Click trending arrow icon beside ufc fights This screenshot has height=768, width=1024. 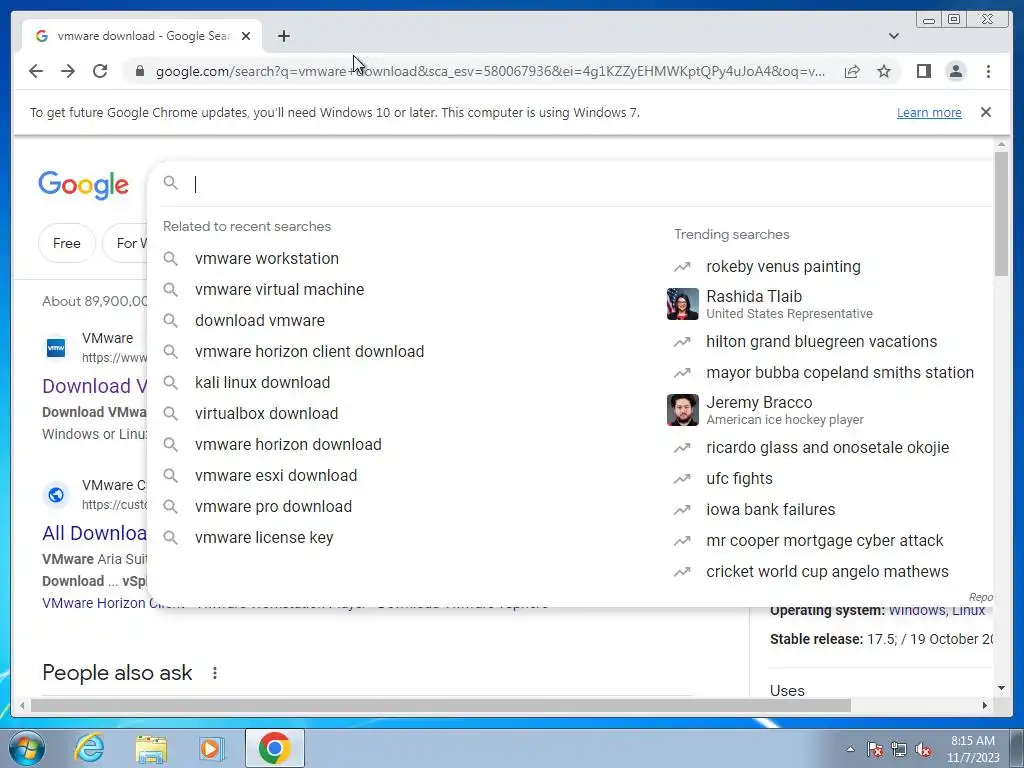[x=682, y=479]
